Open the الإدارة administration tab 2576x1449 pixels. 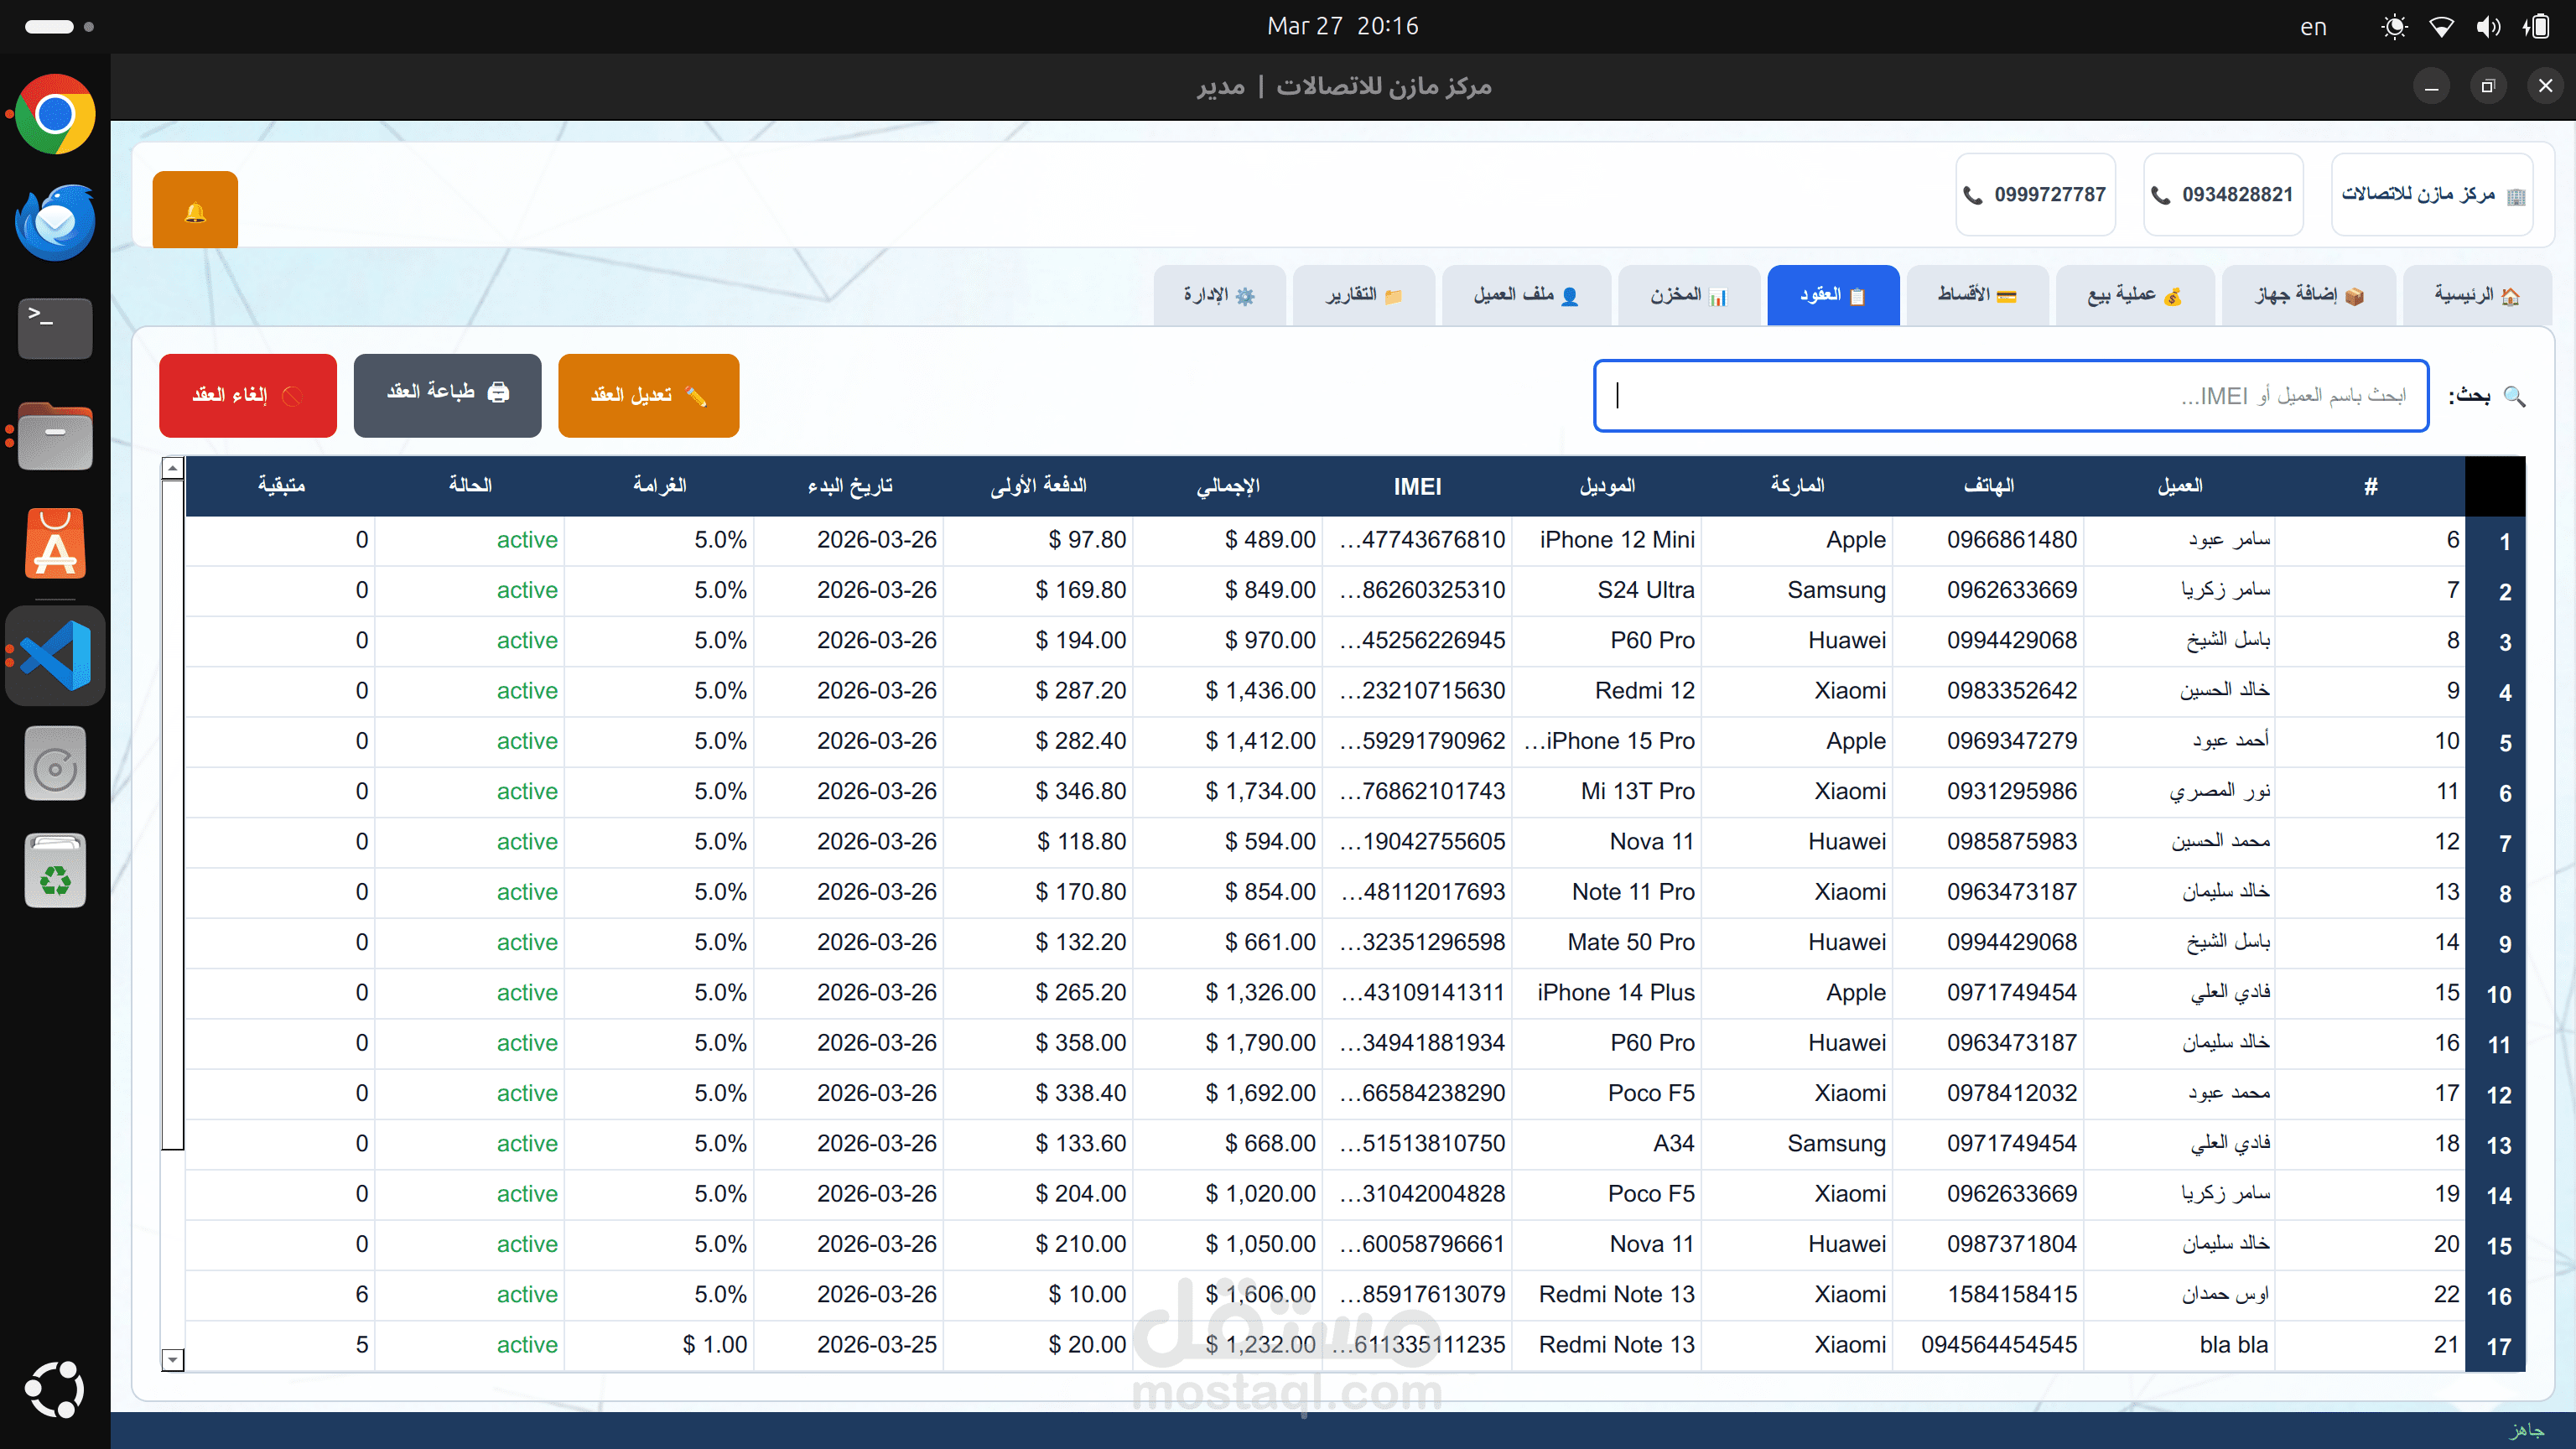[1219, 295]
